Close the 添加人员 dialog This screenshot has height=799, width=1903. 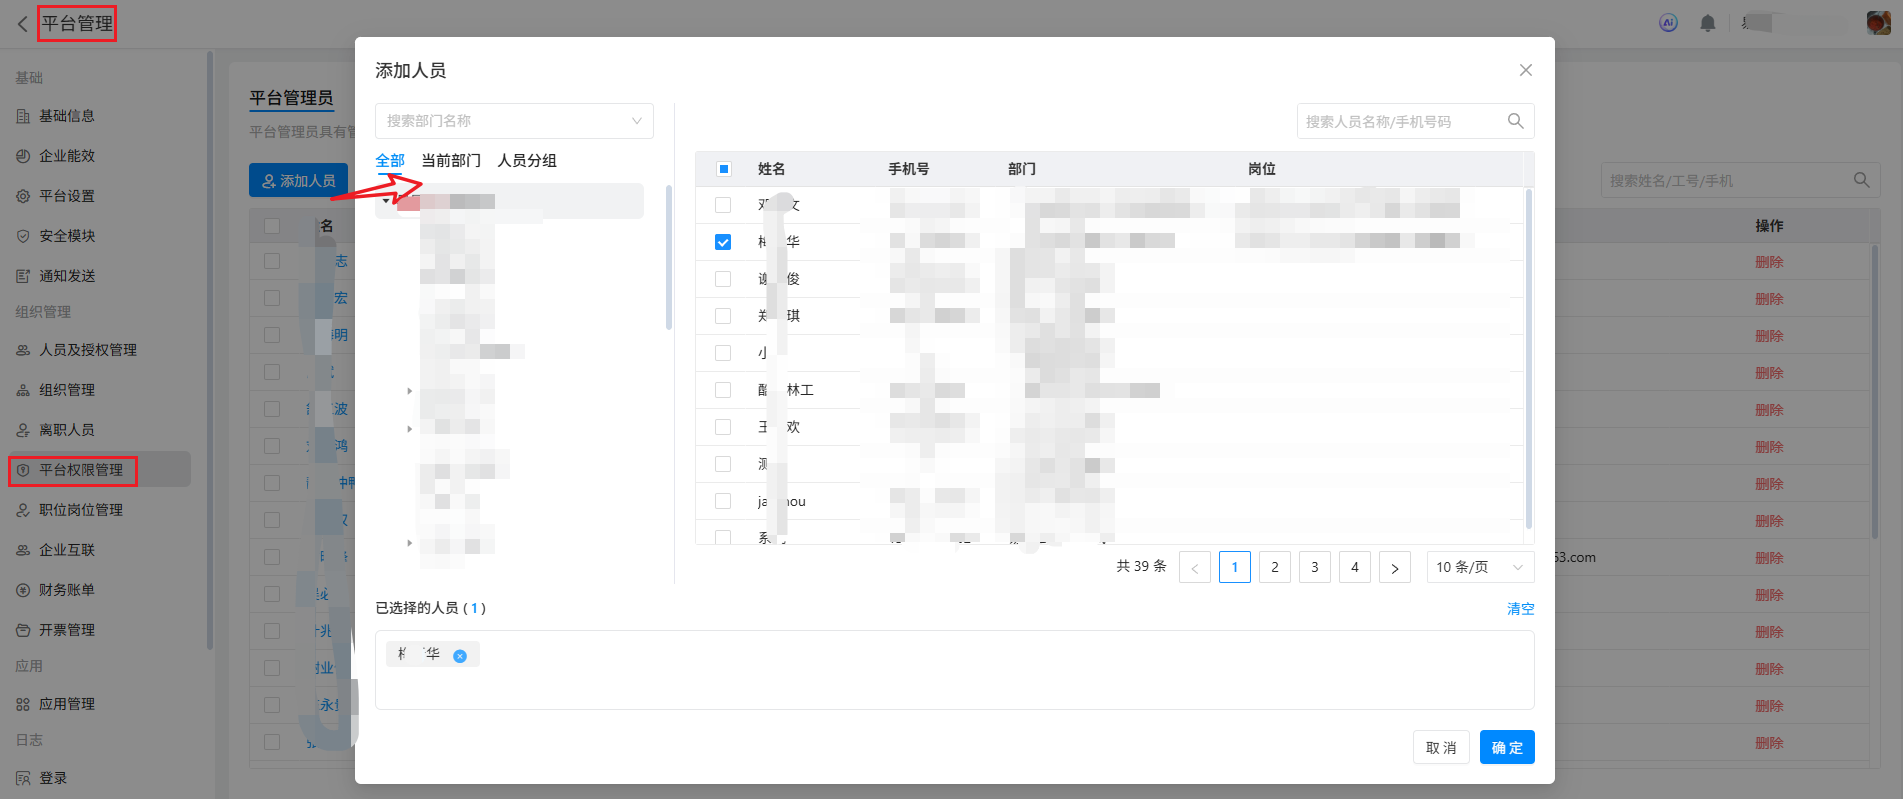[x=1525, y=70]
